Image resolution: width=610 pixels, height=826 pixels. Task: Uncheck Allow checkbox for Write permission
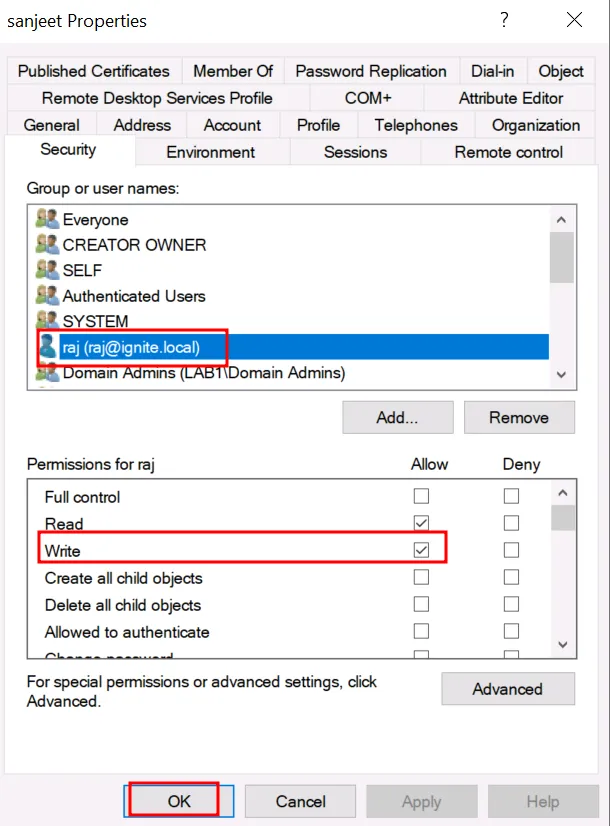coord(421,550)
